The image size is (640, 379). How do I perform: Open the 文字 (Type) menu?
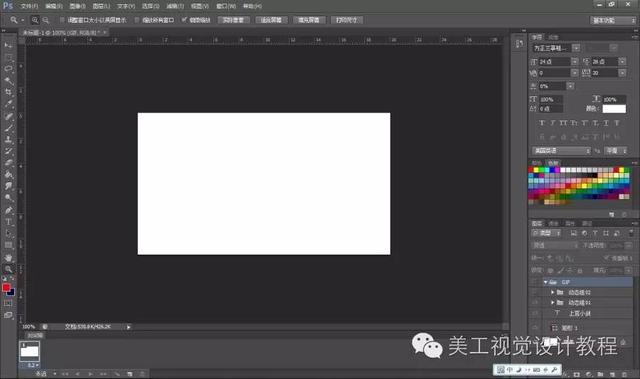click(126, 6)
